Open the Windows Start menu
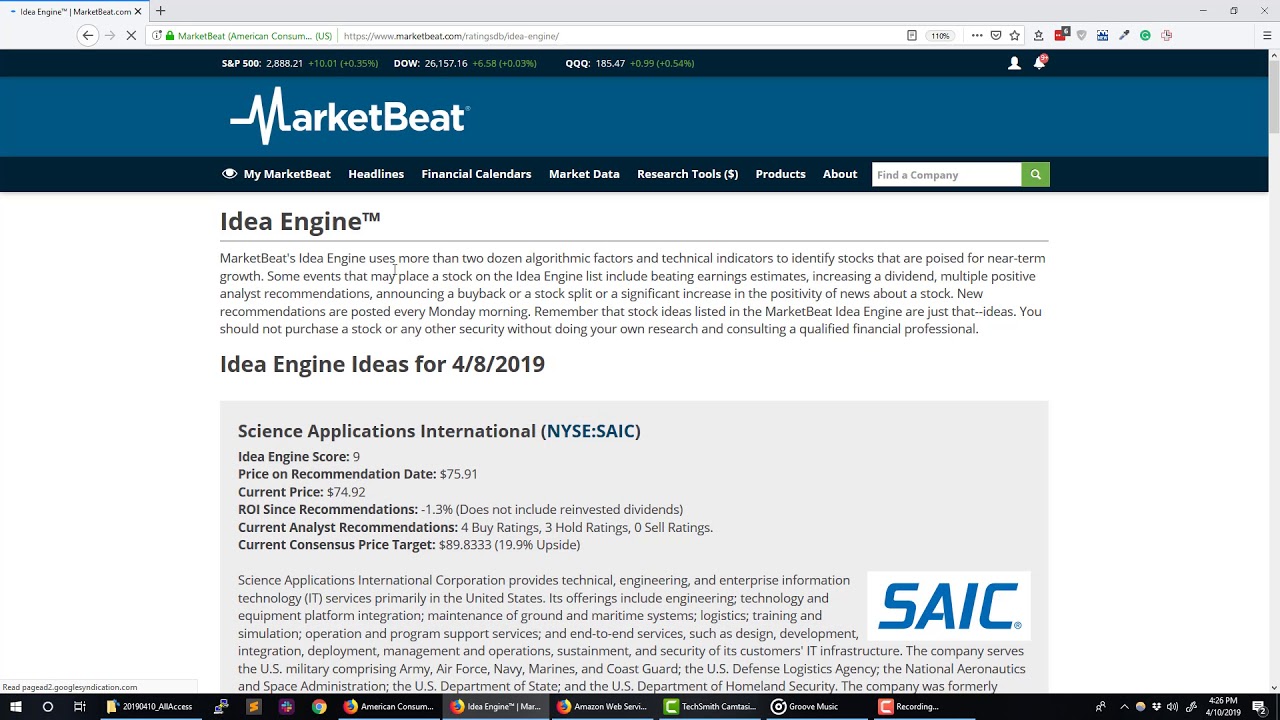This screenshot has width=1280, height=720. [16, 706]
